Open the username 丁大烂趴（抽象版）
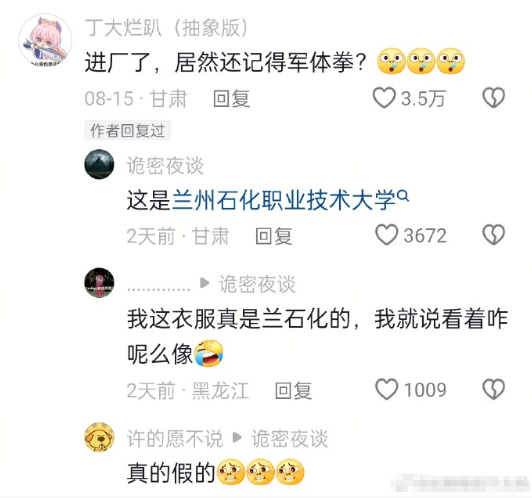The height and width of the screenshot is (498, 532). point(166,27)
